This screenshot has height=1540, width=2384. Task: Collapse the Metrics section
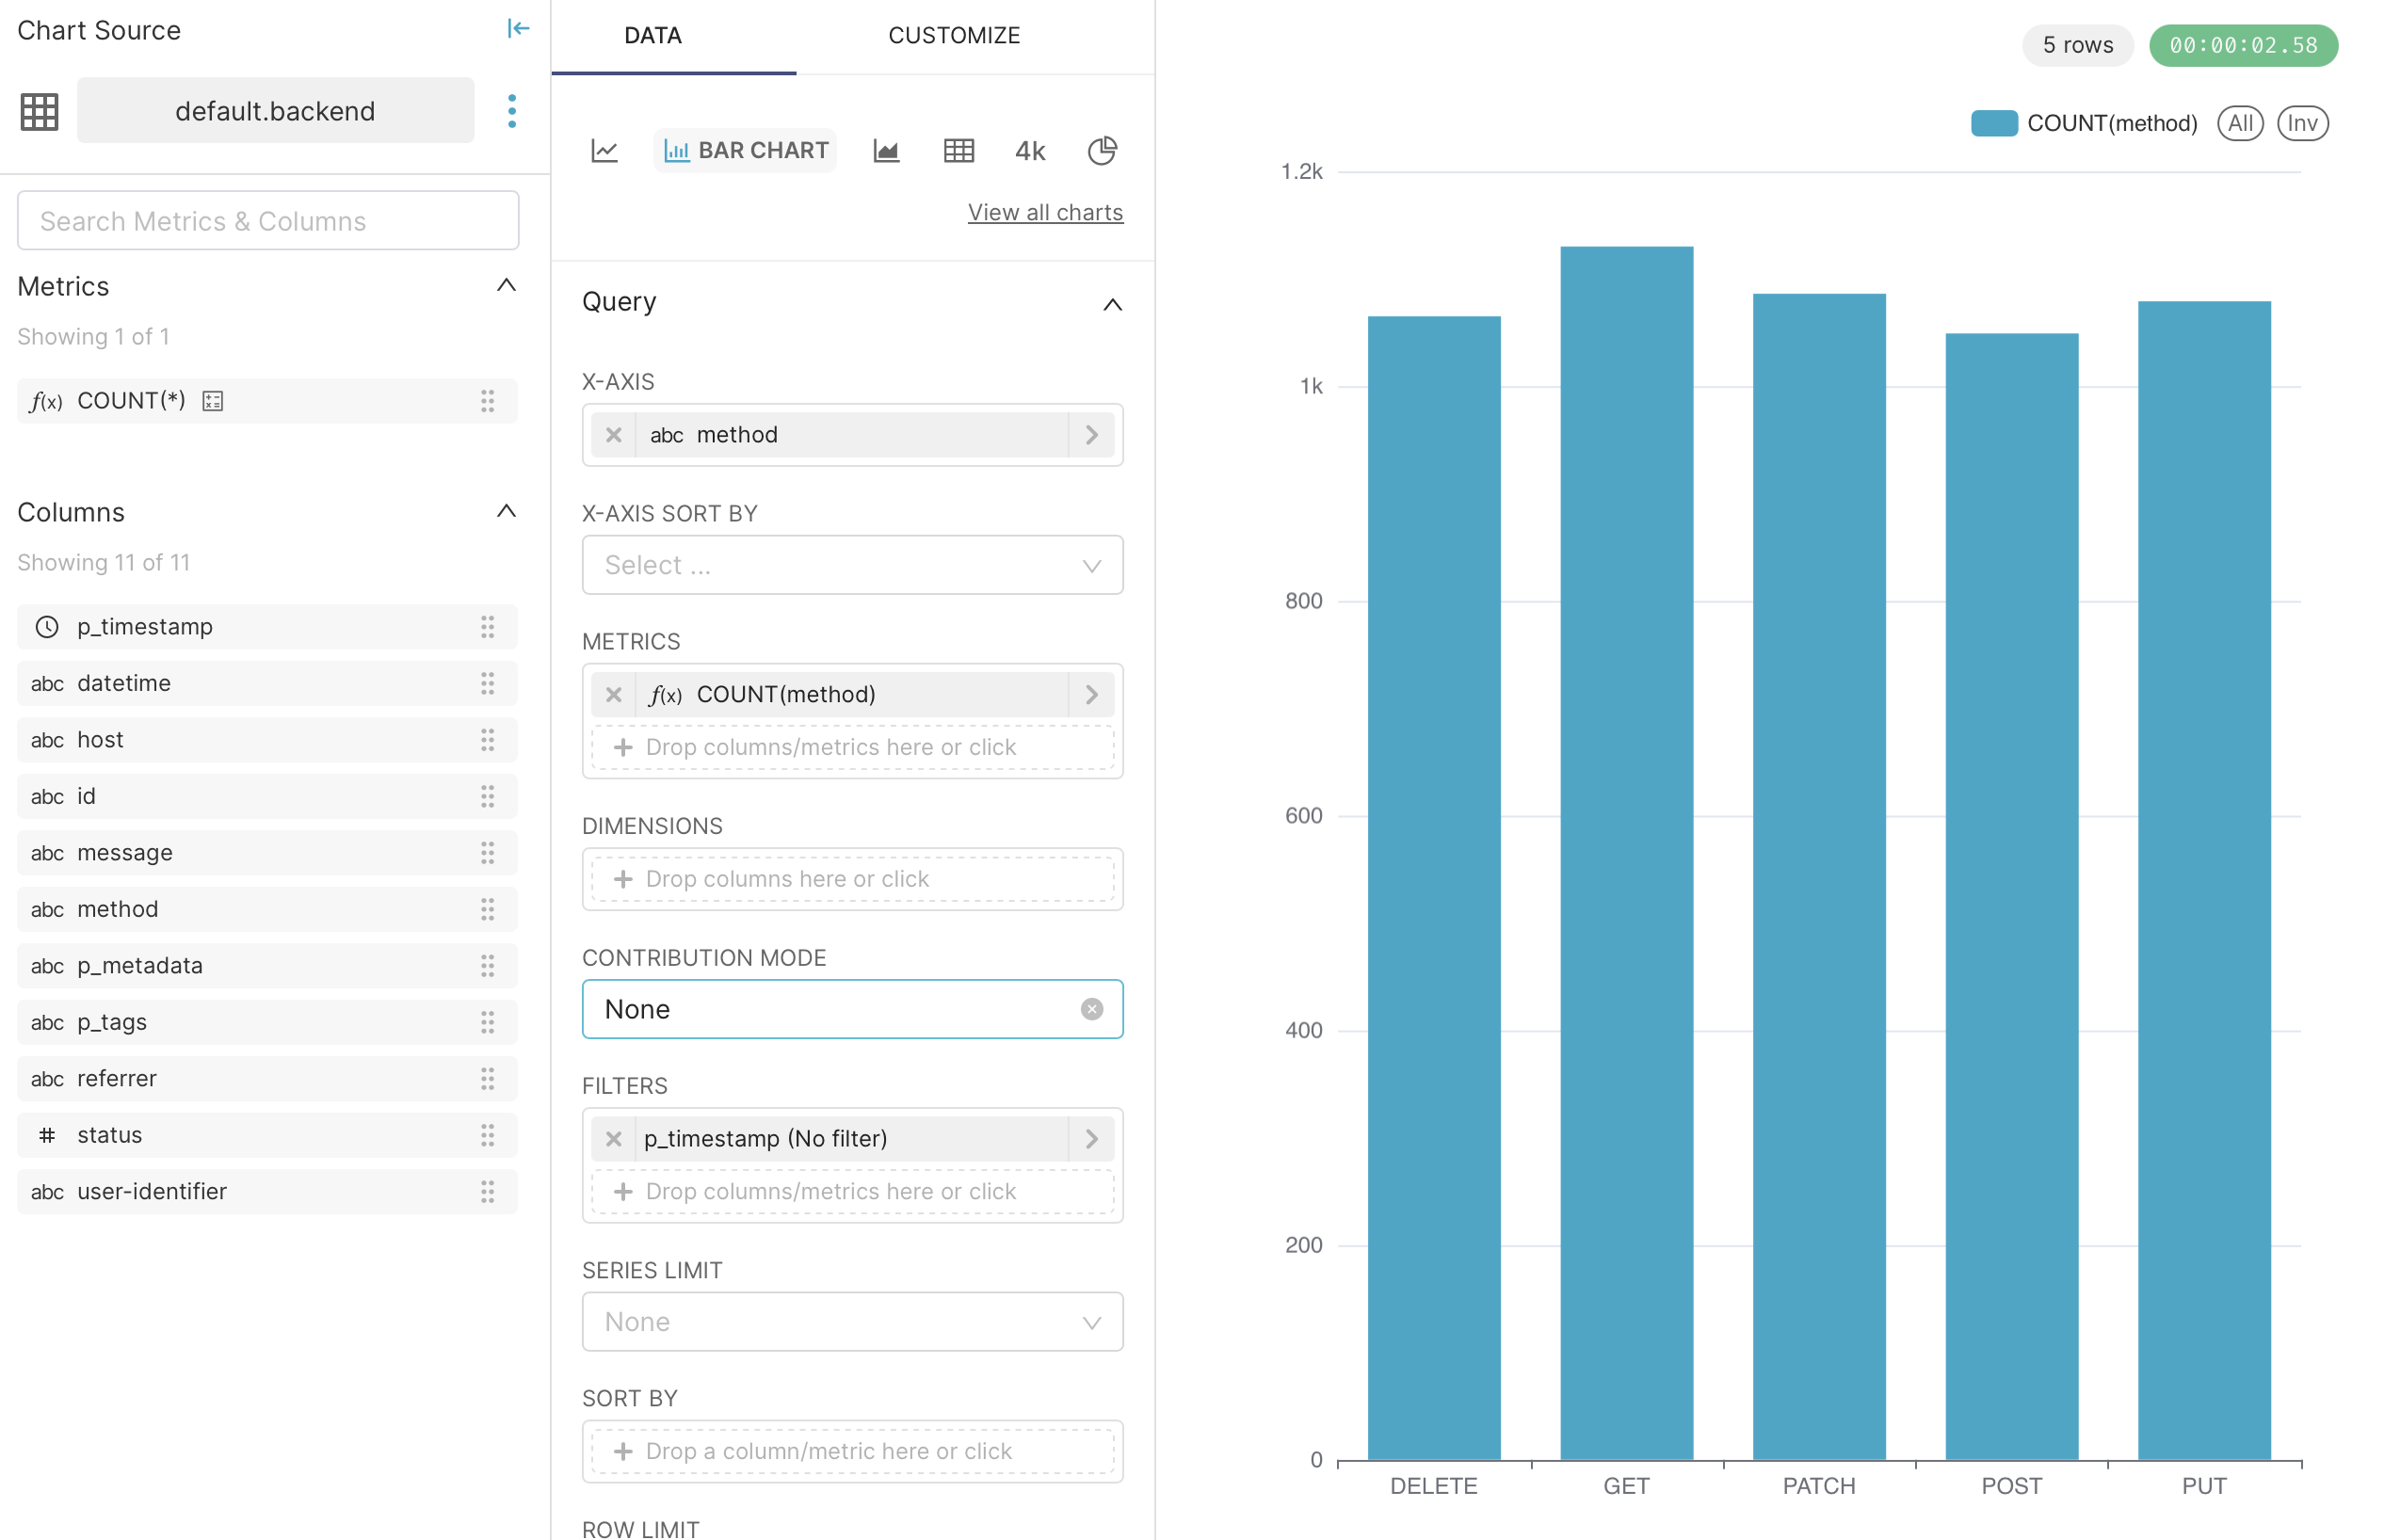coord(505,286)
